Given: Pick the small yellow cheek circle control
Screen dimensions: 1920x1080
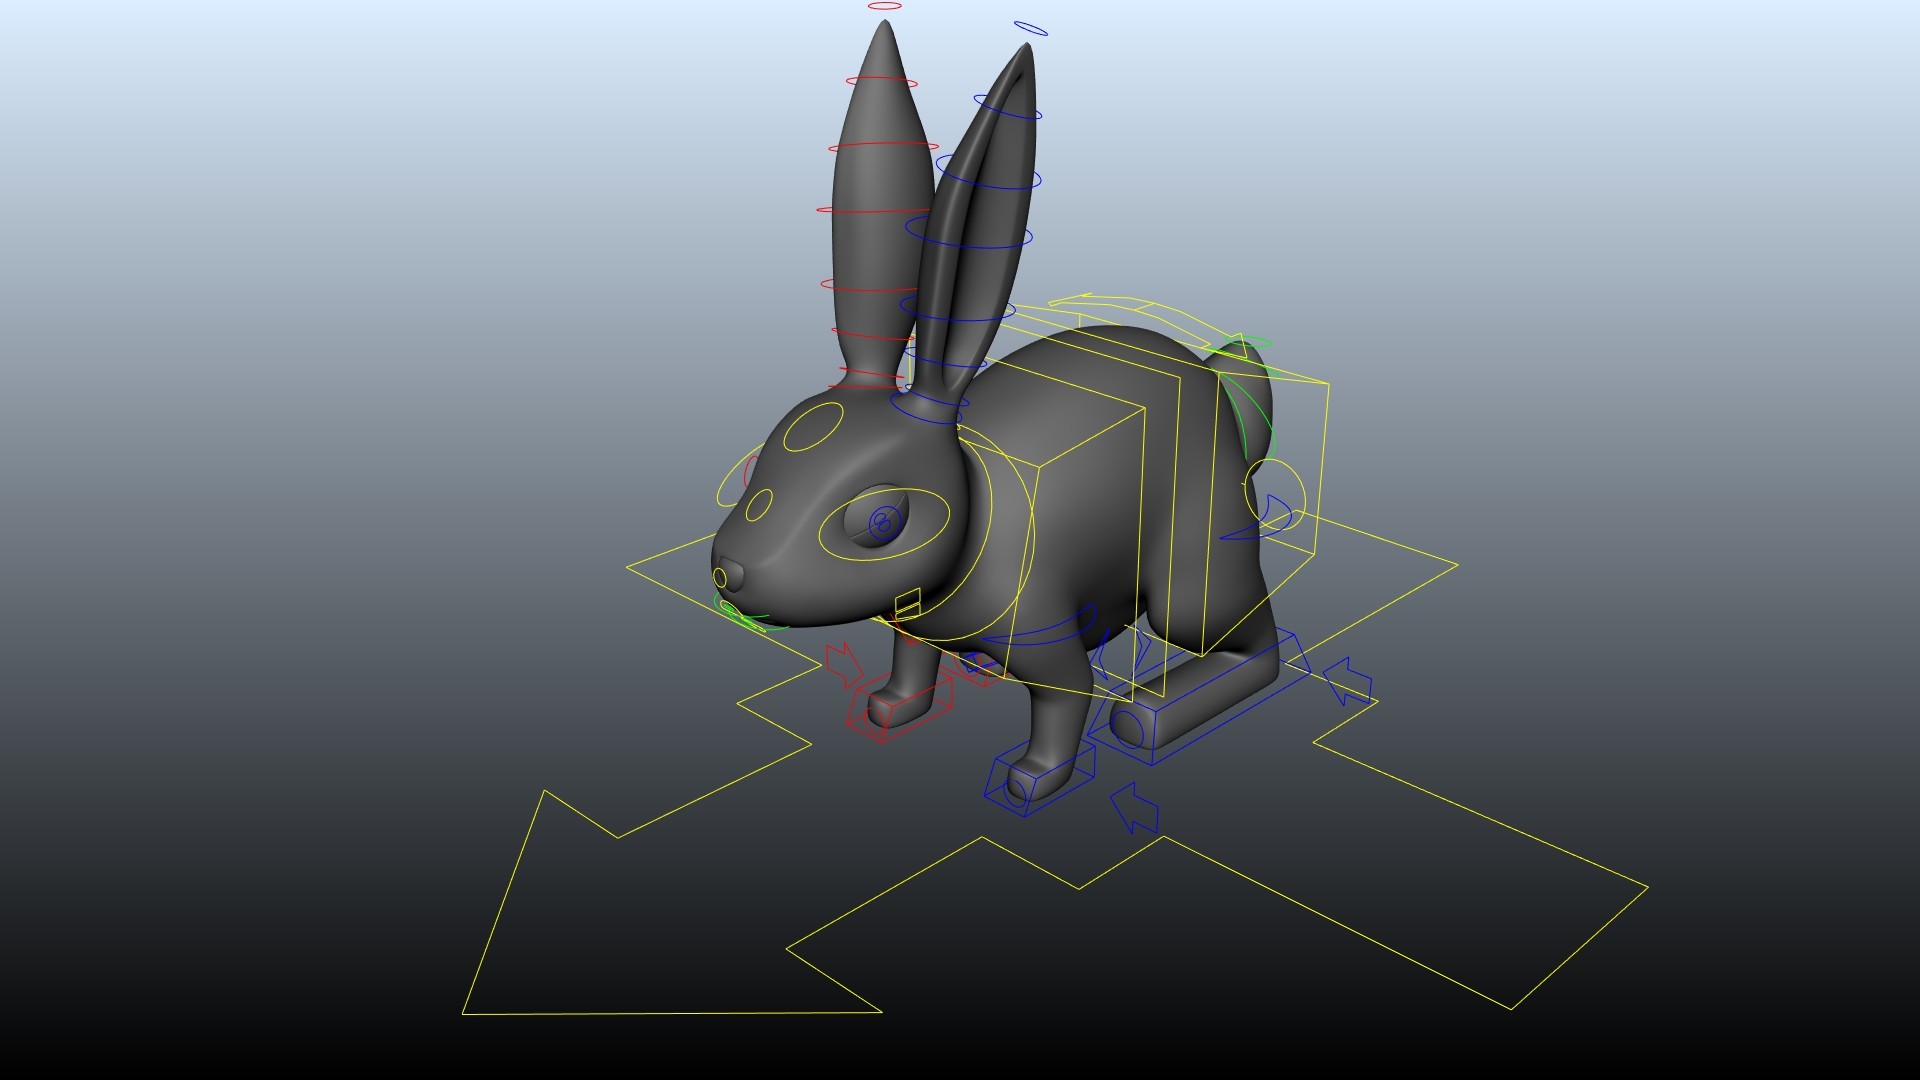Looking at the screenshot, I should point(760,506).
